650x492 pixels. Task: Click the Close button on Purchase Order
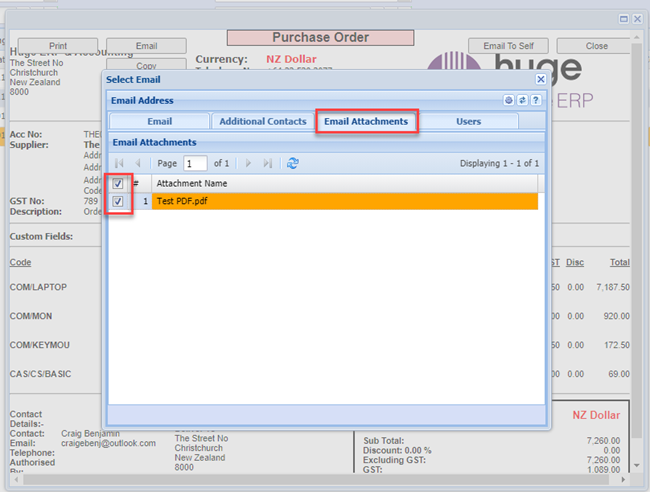click(x=596, y=46)
